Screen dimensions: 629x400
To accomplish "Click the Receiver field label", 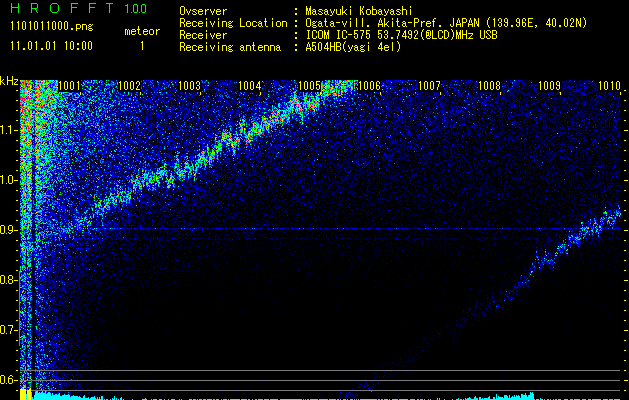I will [x=203, y=35].
